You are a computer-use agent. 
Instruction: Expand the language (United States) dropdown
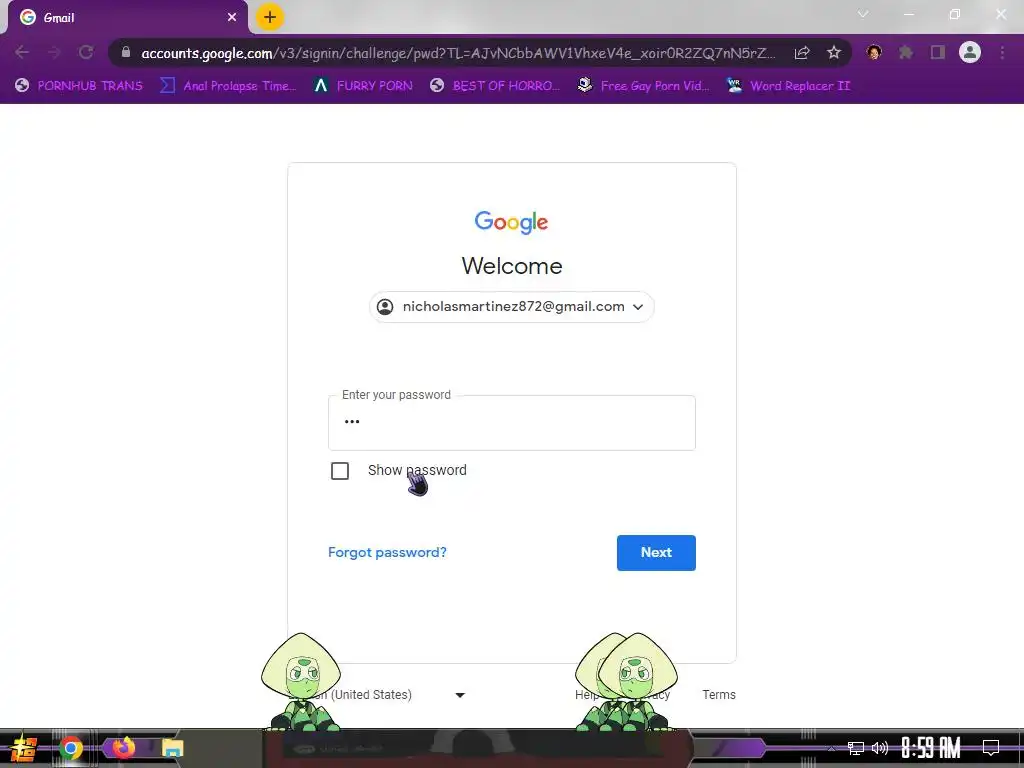(x=379, y=695)
